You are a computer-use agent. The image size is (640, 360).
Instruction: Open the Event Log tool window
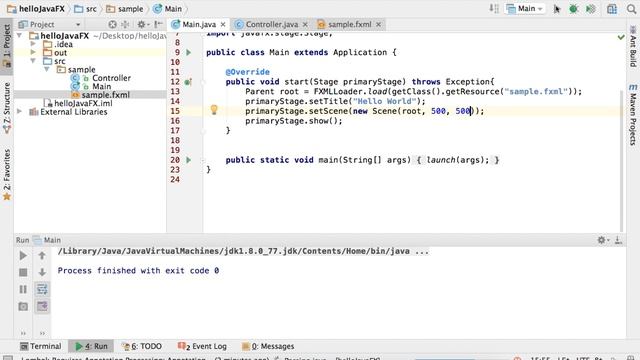tap(202, 346)
